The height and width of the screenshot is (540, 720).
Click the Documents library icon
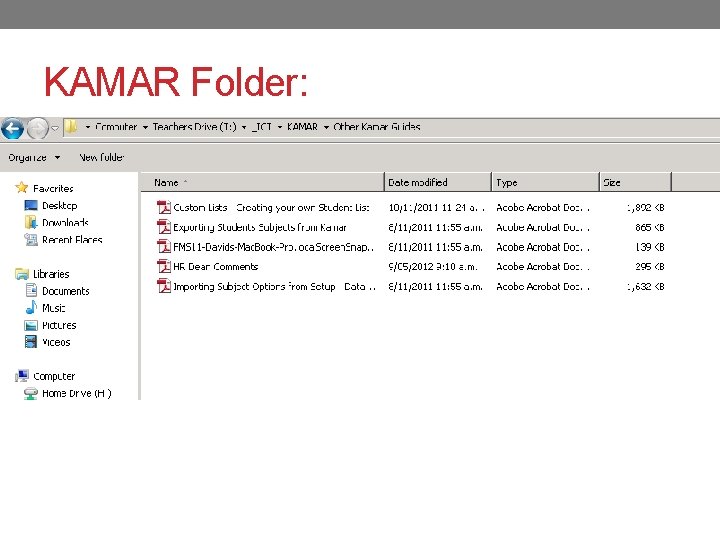point(31,290)
